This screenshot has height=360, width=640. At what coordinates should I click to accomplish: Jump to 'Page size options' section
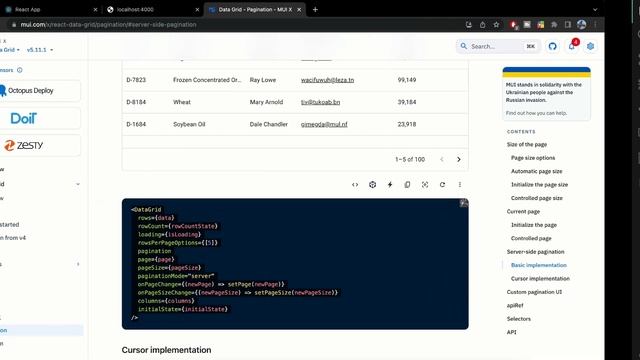point(533,158)
